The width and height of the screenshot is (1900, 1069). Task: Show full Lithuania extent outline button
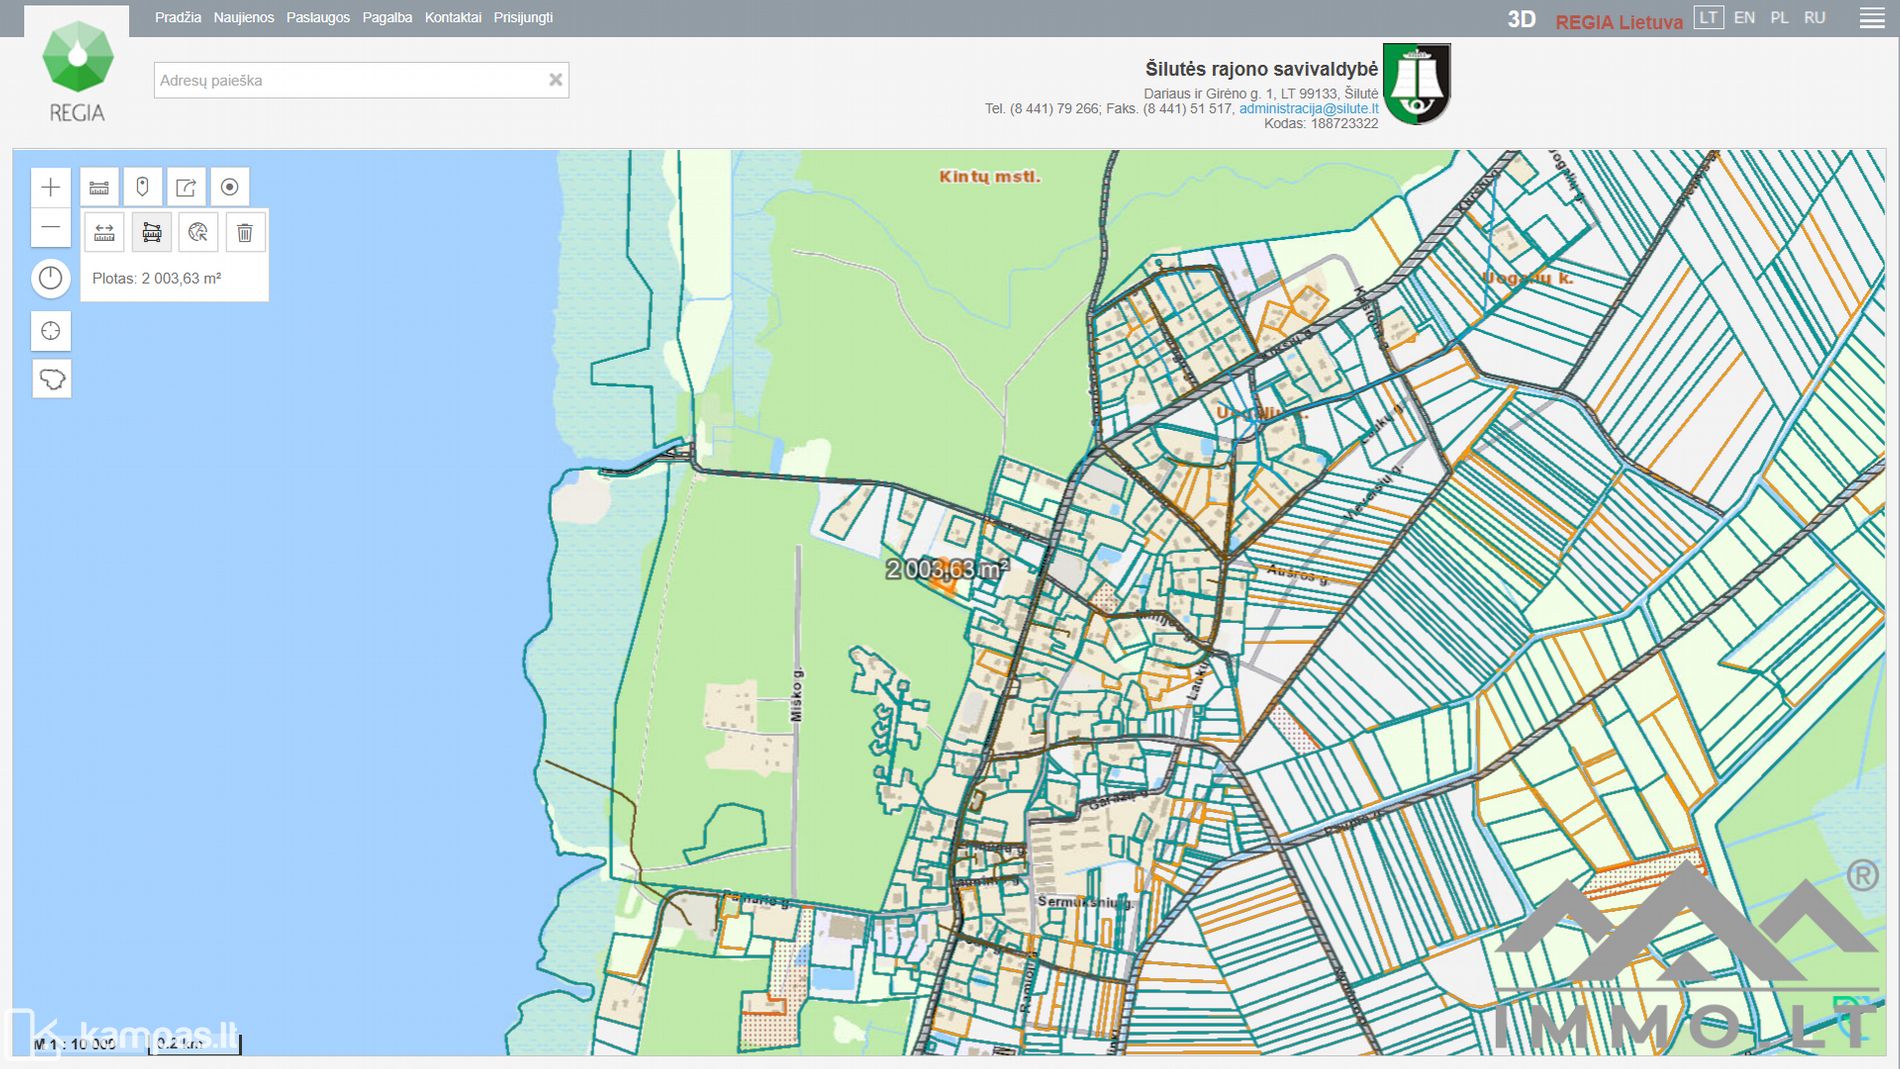[51, 379]
